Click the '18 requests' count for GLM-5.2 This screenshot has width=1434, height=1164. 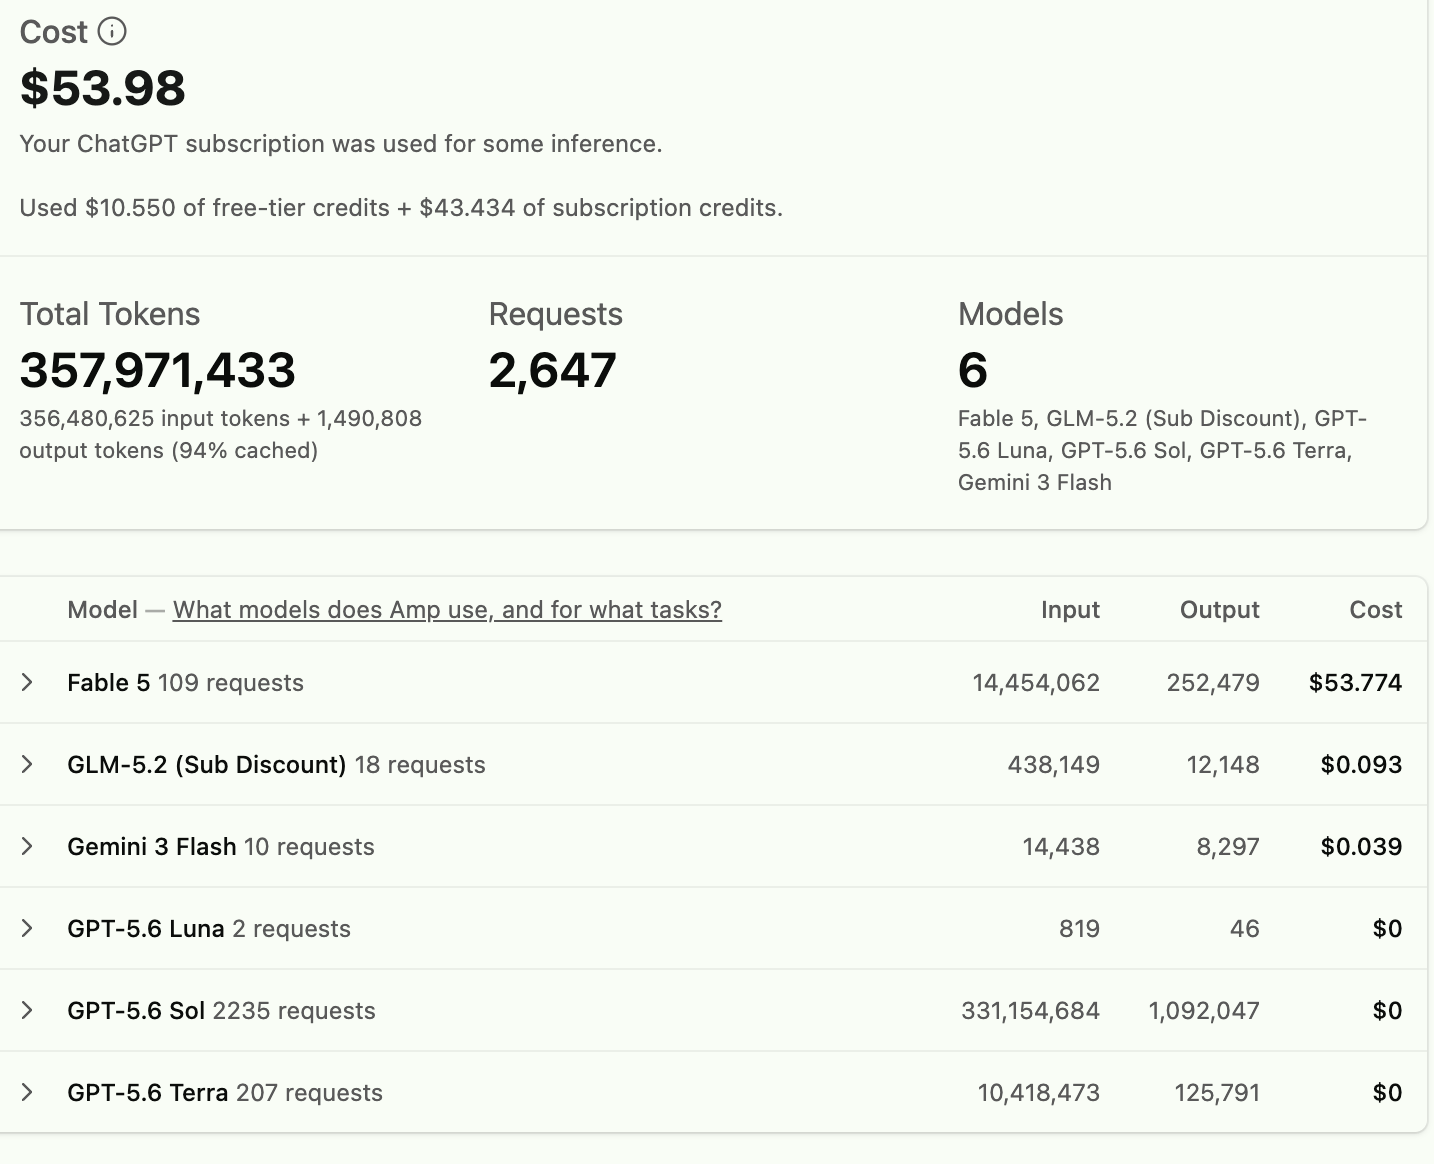click(420, 764)
